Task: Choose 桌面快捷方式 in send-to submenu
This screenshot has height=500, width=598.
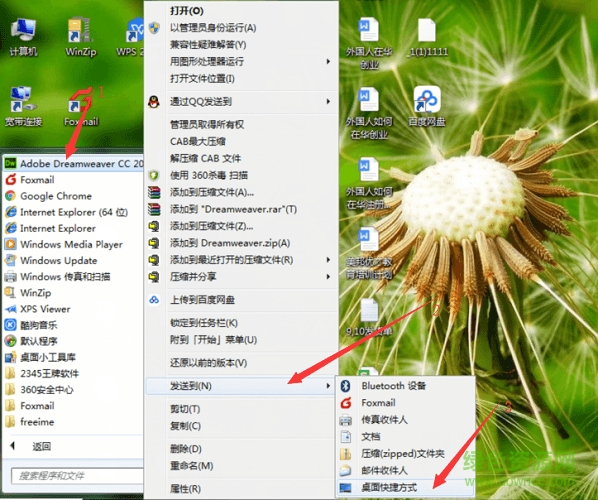Action: (x=406, y=487)
